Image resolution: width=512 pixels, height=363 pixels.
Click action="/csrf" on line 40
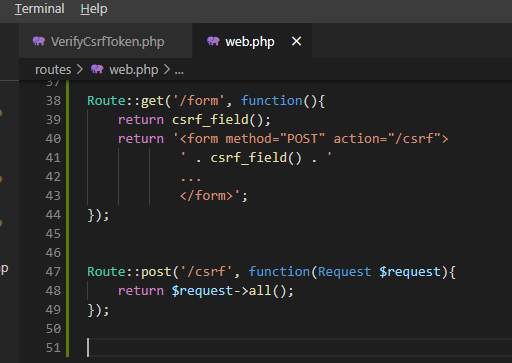click(387, 139)
